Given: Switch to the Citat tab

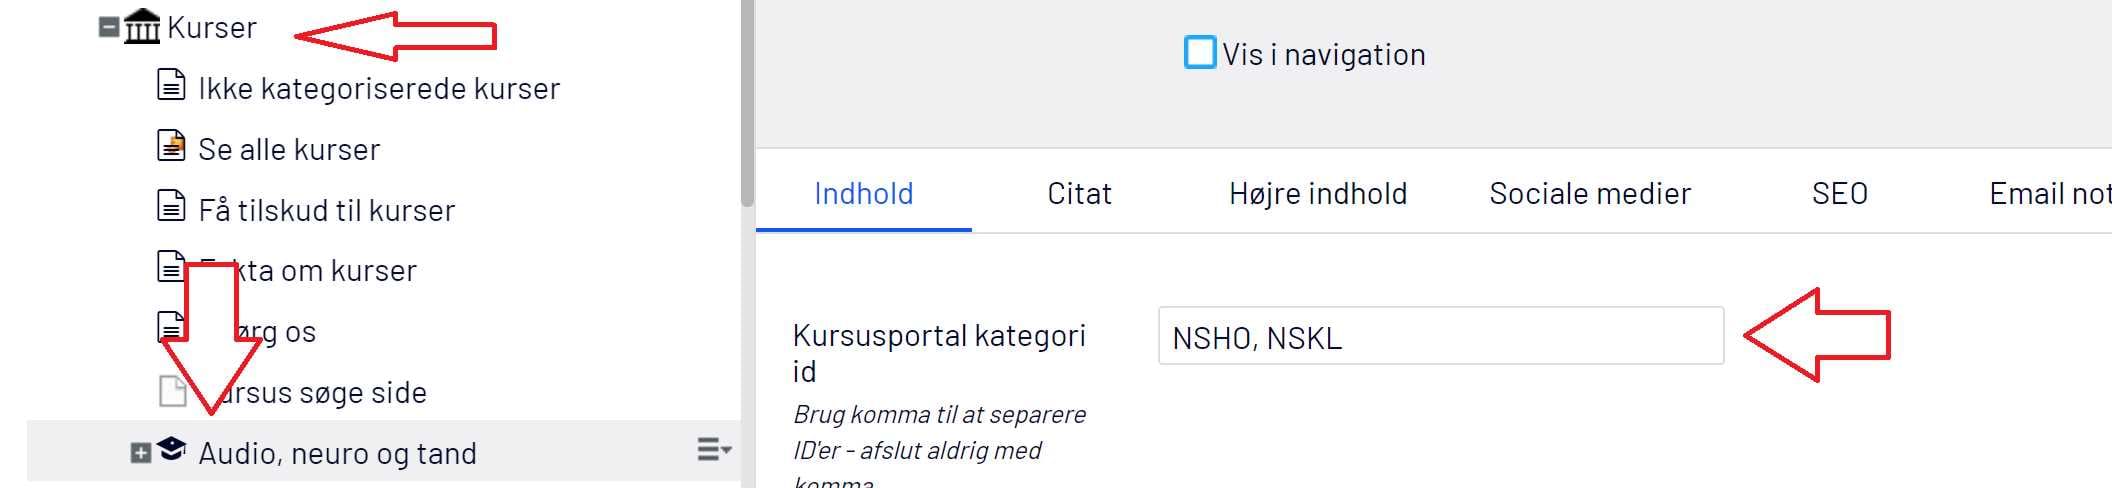Looking at the screenshot, I should click(1079, 193).
